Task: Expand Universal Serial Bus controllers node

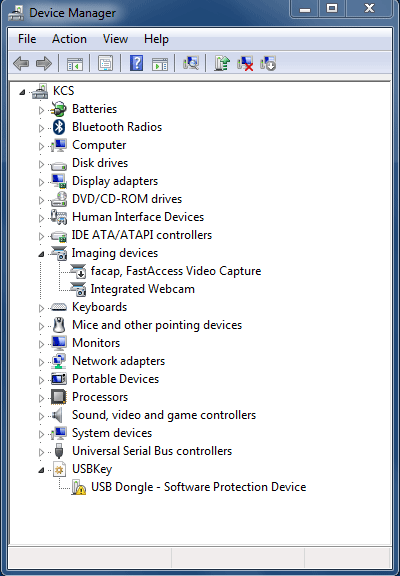Action: click(41, 452)
